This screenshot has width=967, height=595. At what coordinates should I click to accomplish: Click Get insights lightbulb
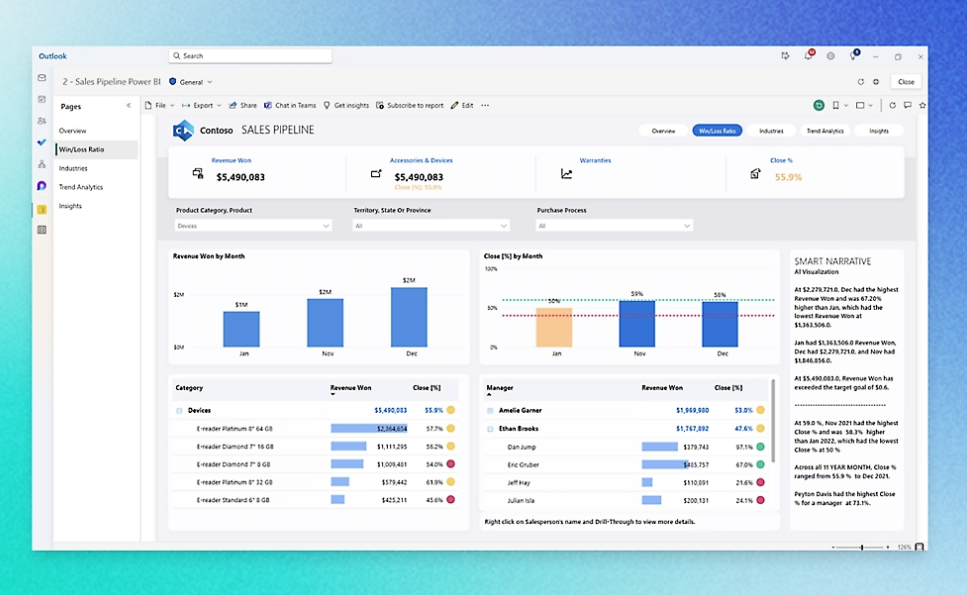pyautogui.click(x=346, y=105)
